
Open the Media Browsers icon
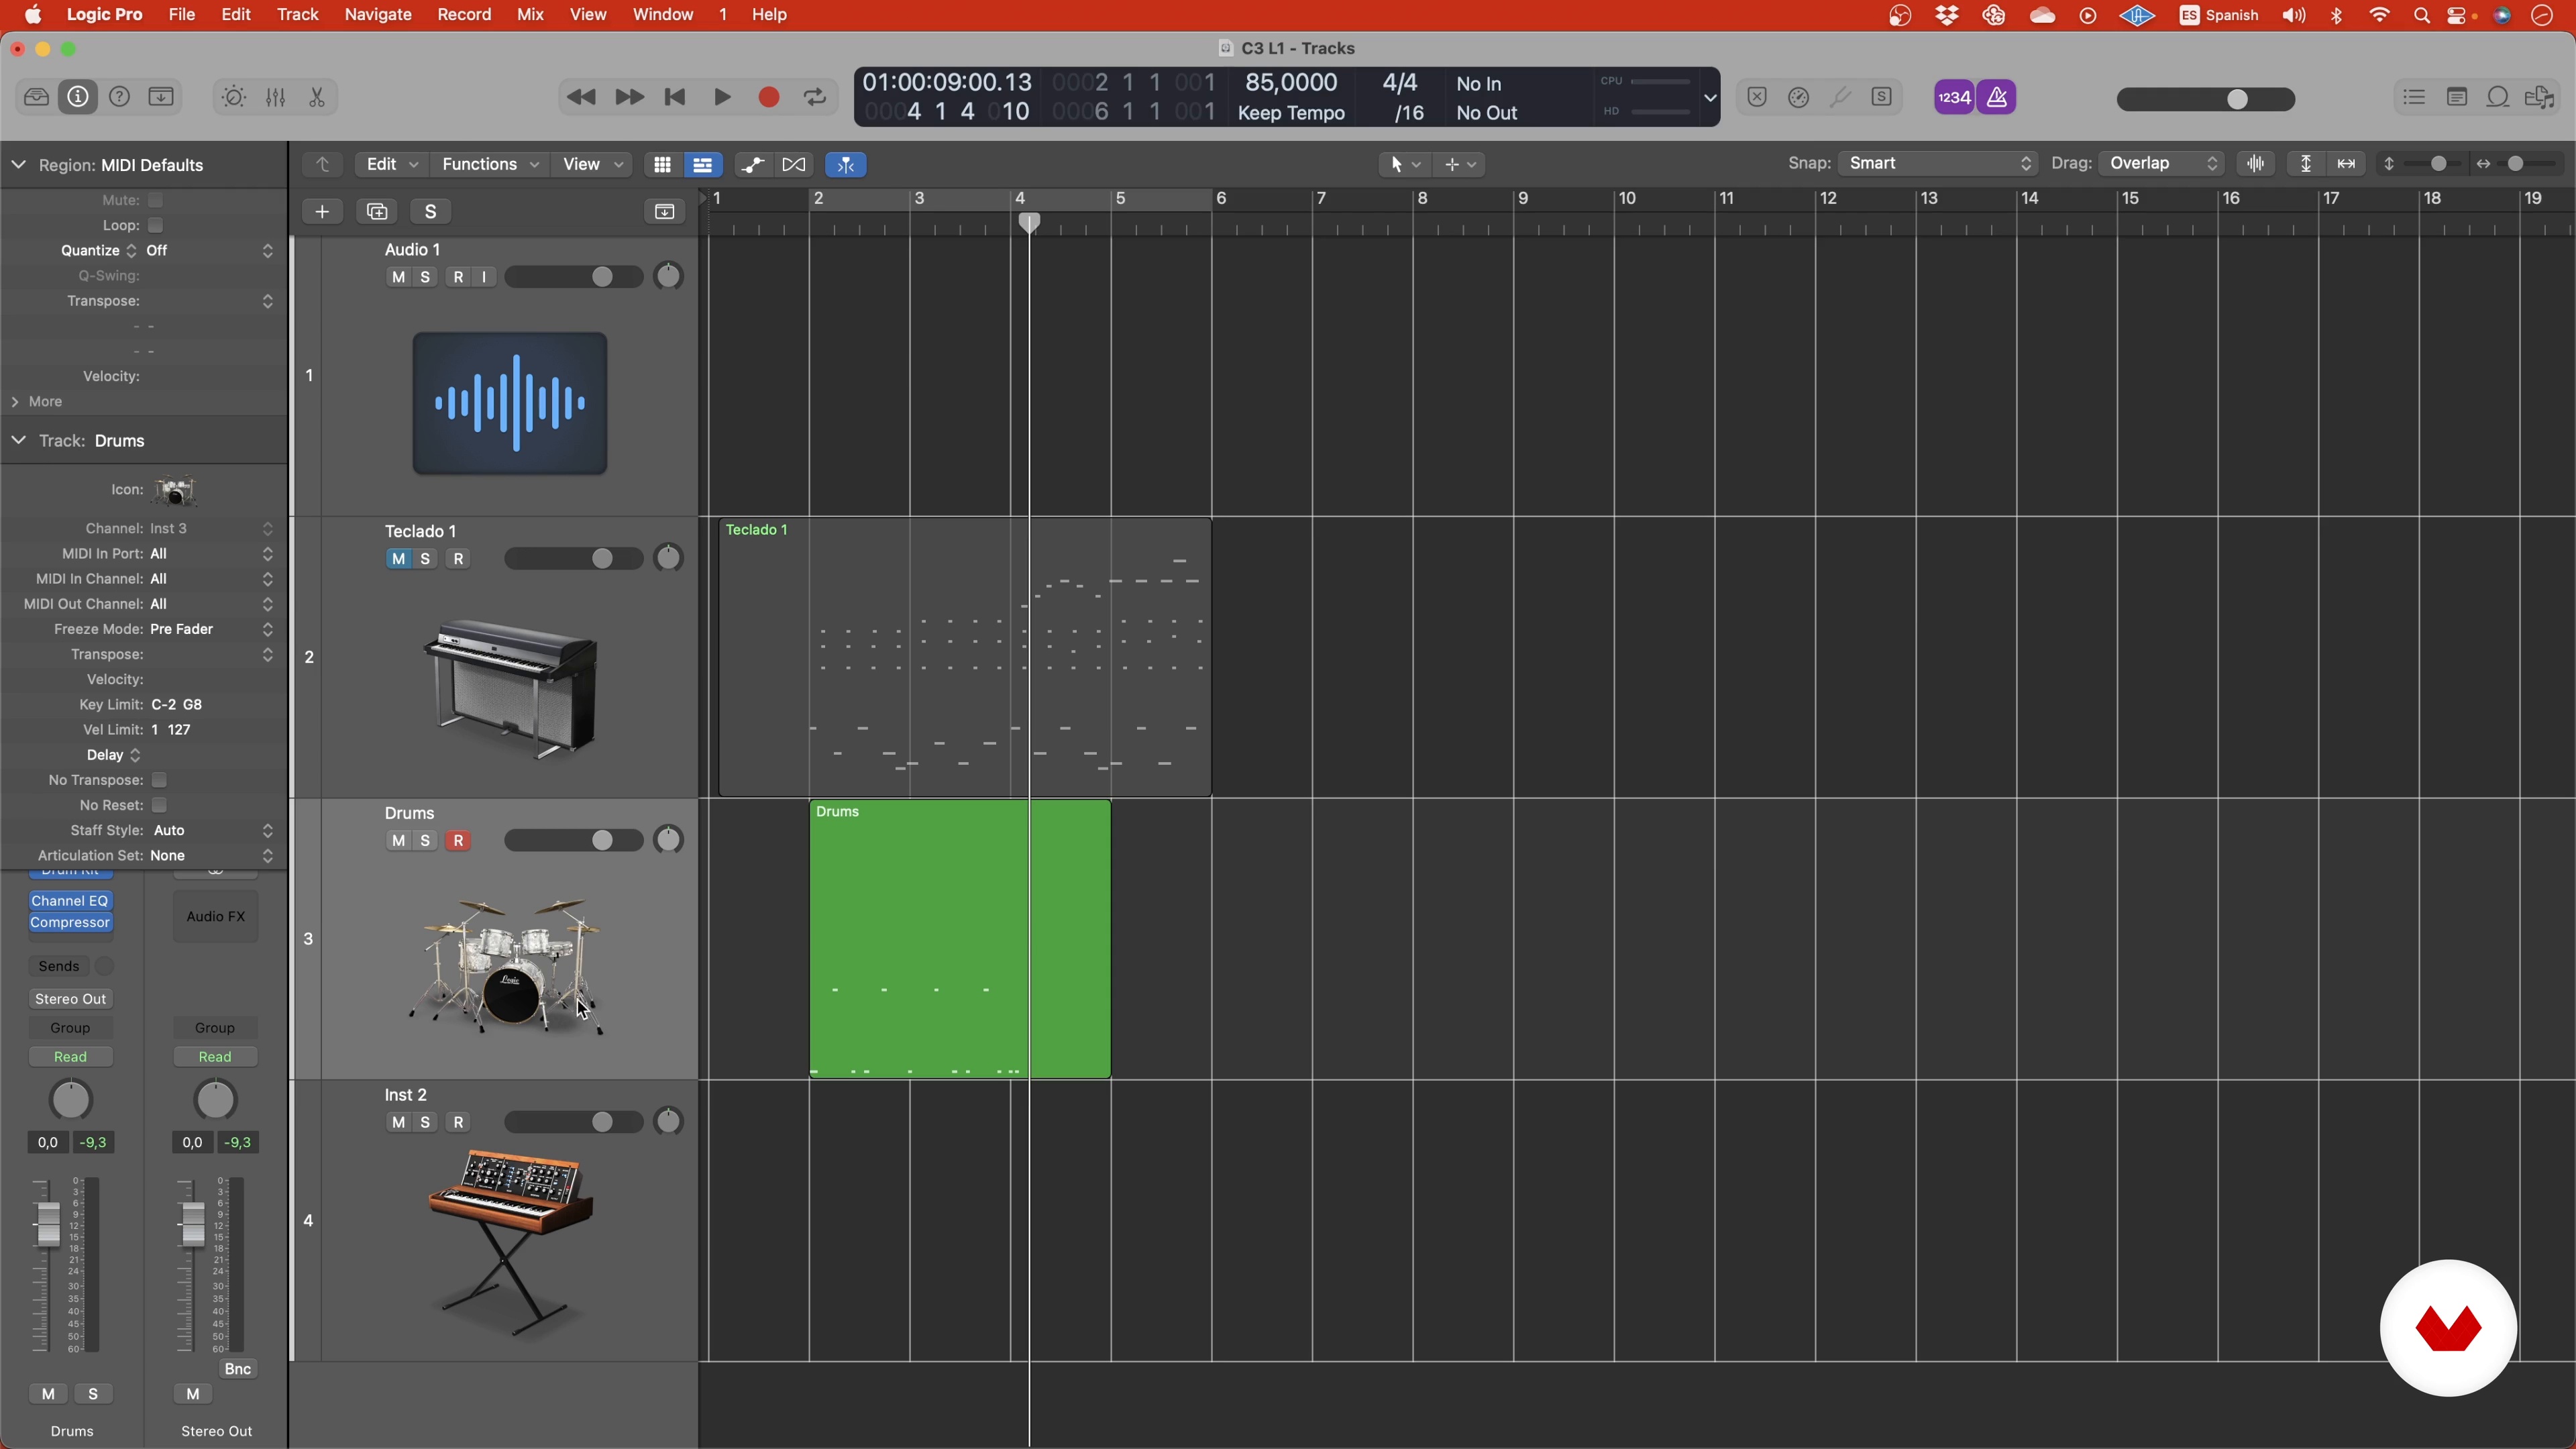(2540, 97)
